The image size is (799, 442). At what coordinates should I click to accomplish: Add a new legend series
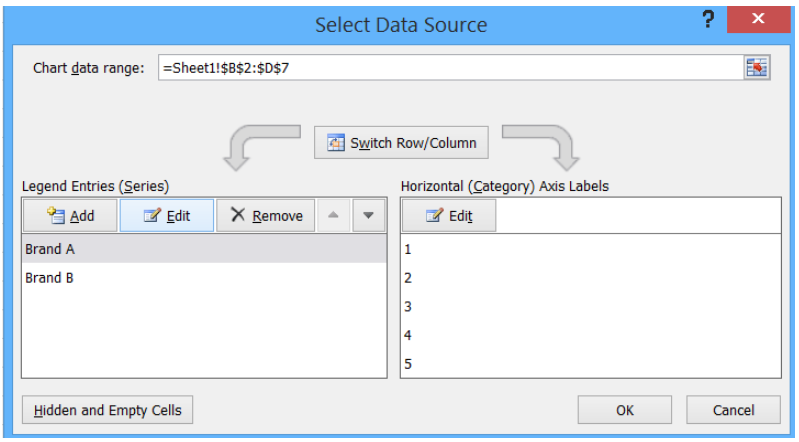pyautogui.click(x=70, y=216)
